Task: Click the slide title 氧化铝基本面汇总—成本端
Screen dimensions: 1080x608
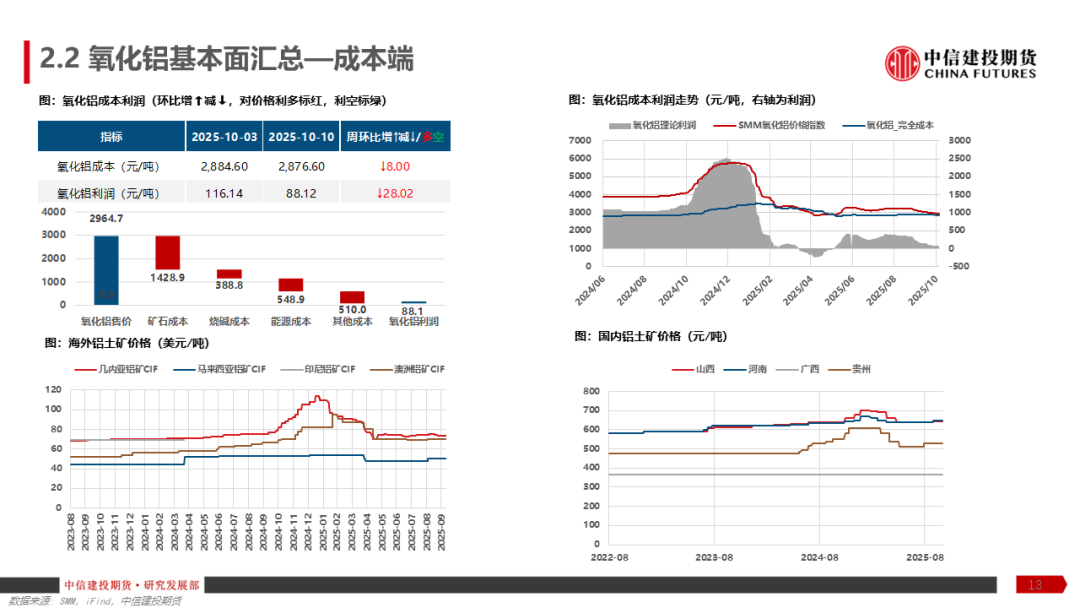Action: 227,59
